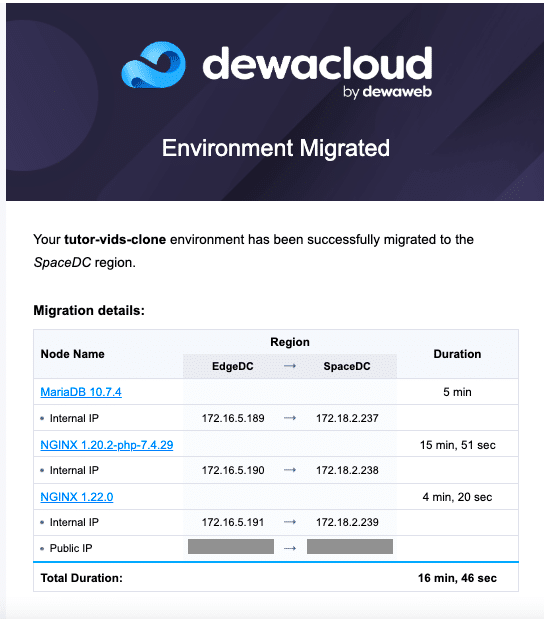Click the dewacloud cloud logo icon
Screen dimensions: 544x619
[154, 65]
